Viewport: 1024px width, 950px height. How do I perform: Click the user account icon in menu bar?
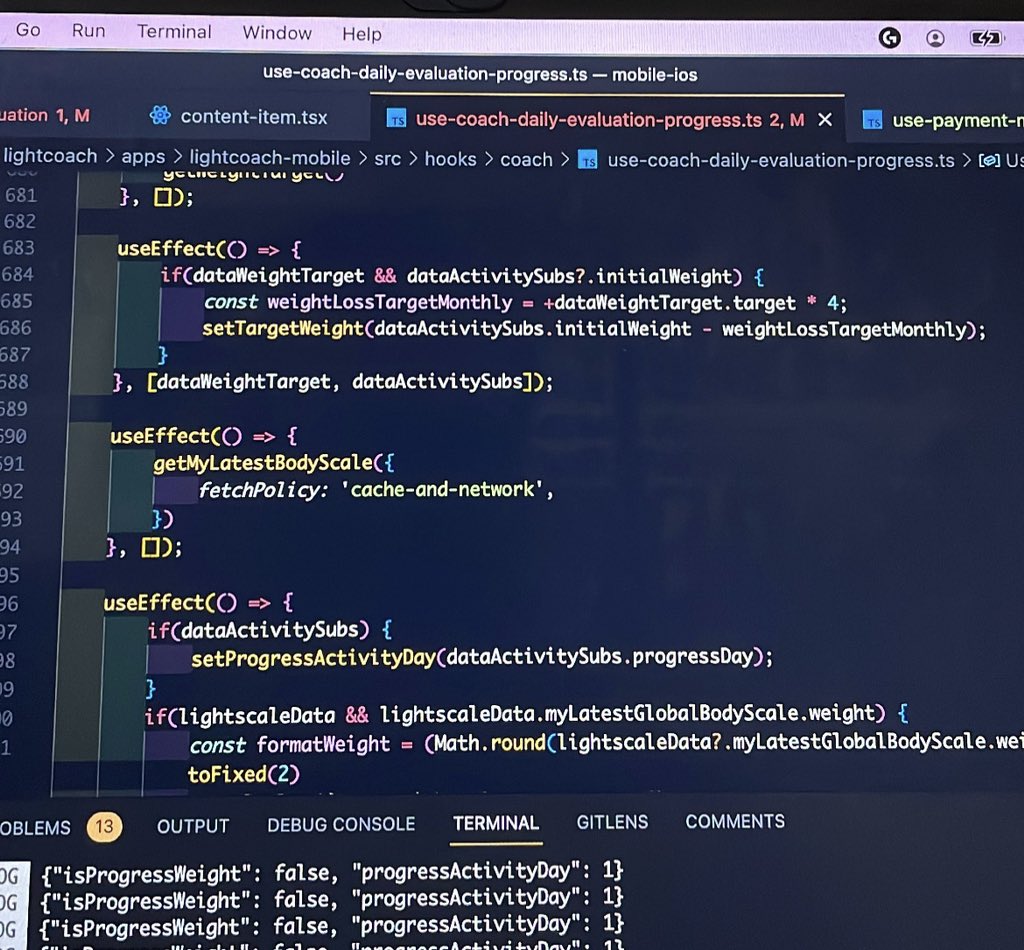tap(935, 39)
